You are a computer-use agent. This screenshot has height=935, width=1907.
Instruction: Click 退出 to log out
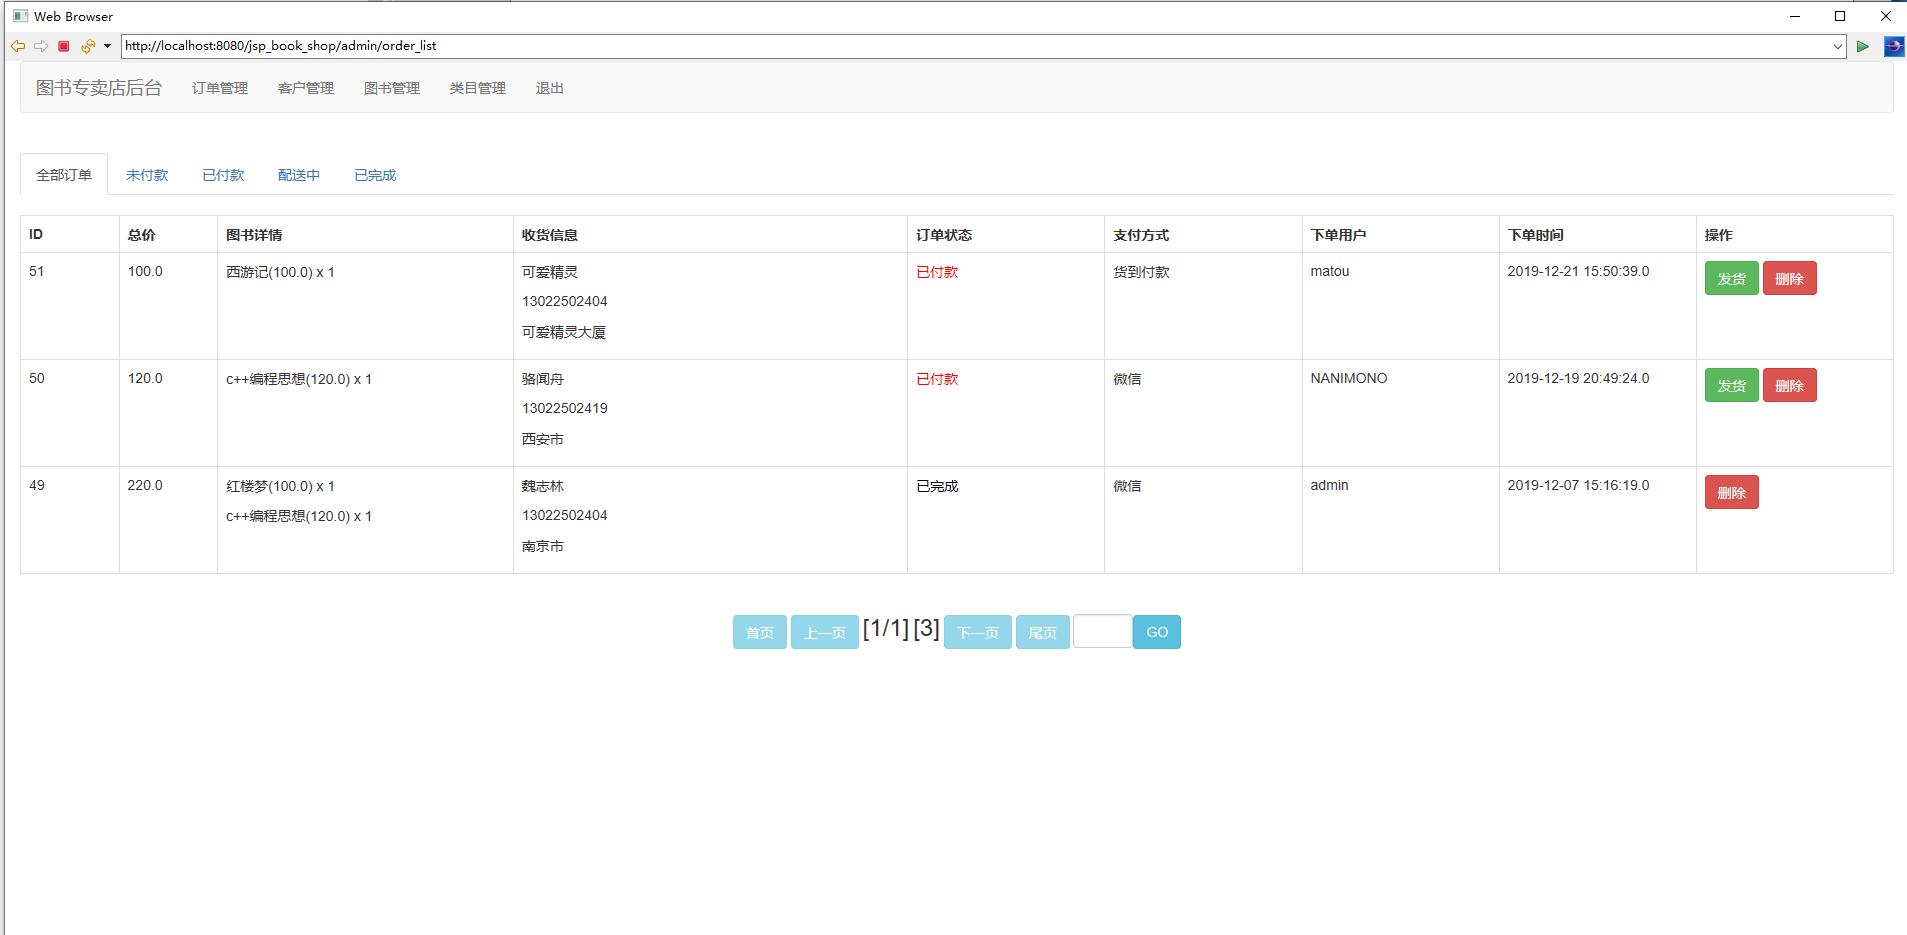pyautogui.click(x=549, y=88)
